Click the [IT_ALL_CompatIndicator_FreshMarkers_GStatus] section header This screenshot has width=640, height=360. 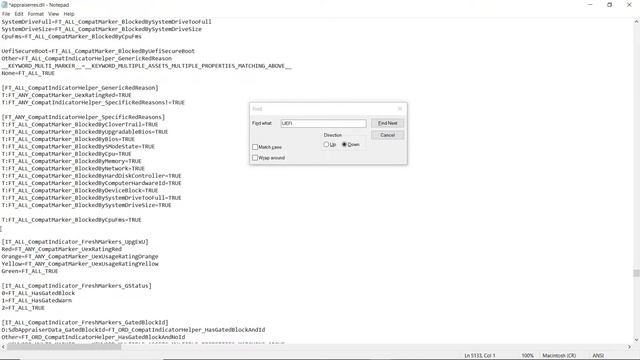(76, 286)
